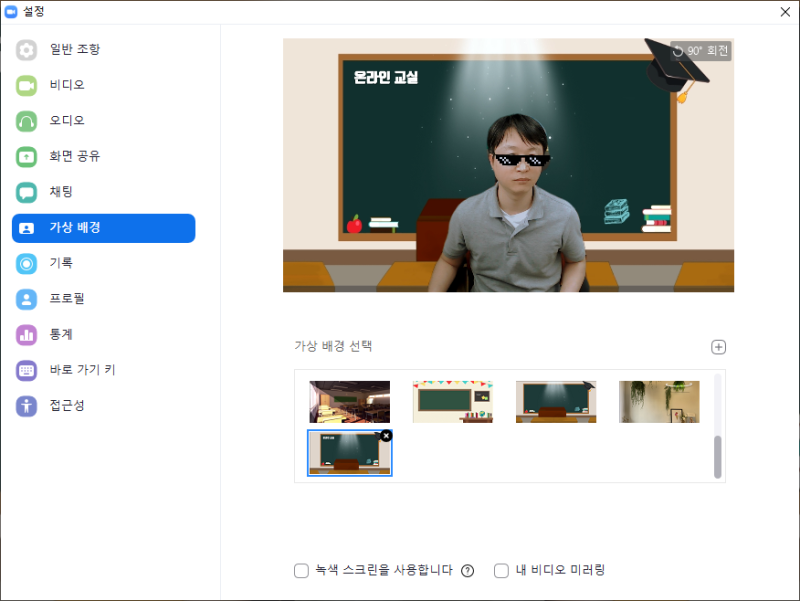Close the settings window
Viewport: 800px width, 601px height.
tap(785, 12)
